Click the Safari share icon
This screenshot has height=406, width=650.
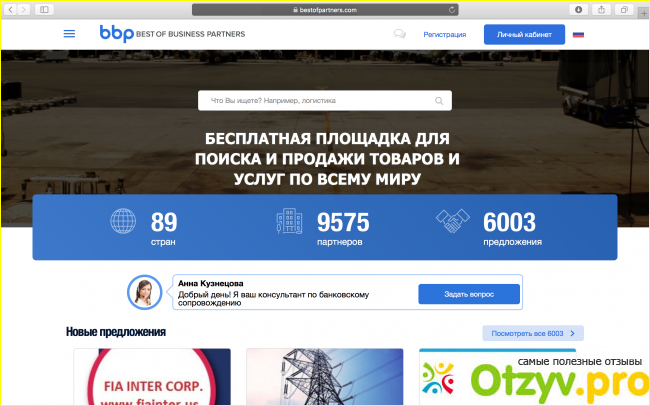[x=600, y=9]
